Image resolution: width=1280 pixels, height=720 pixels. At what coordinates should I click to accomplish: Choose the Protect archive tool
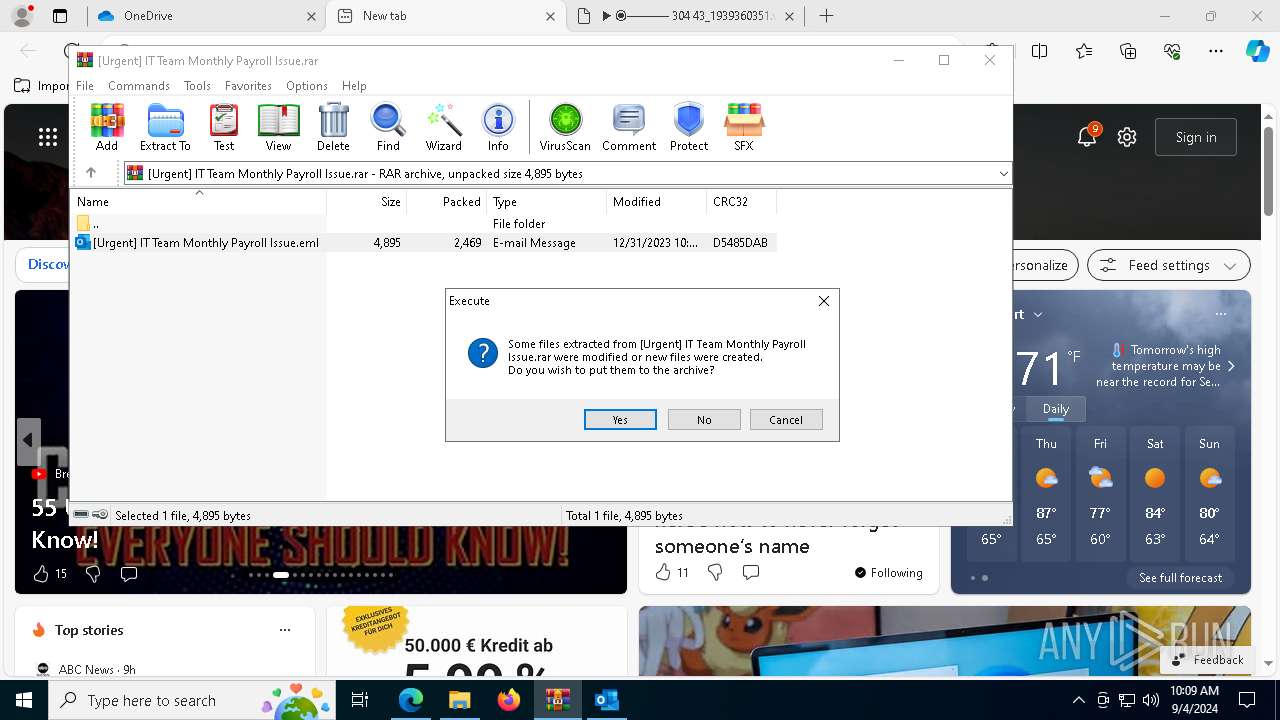[x=689, y=127]
